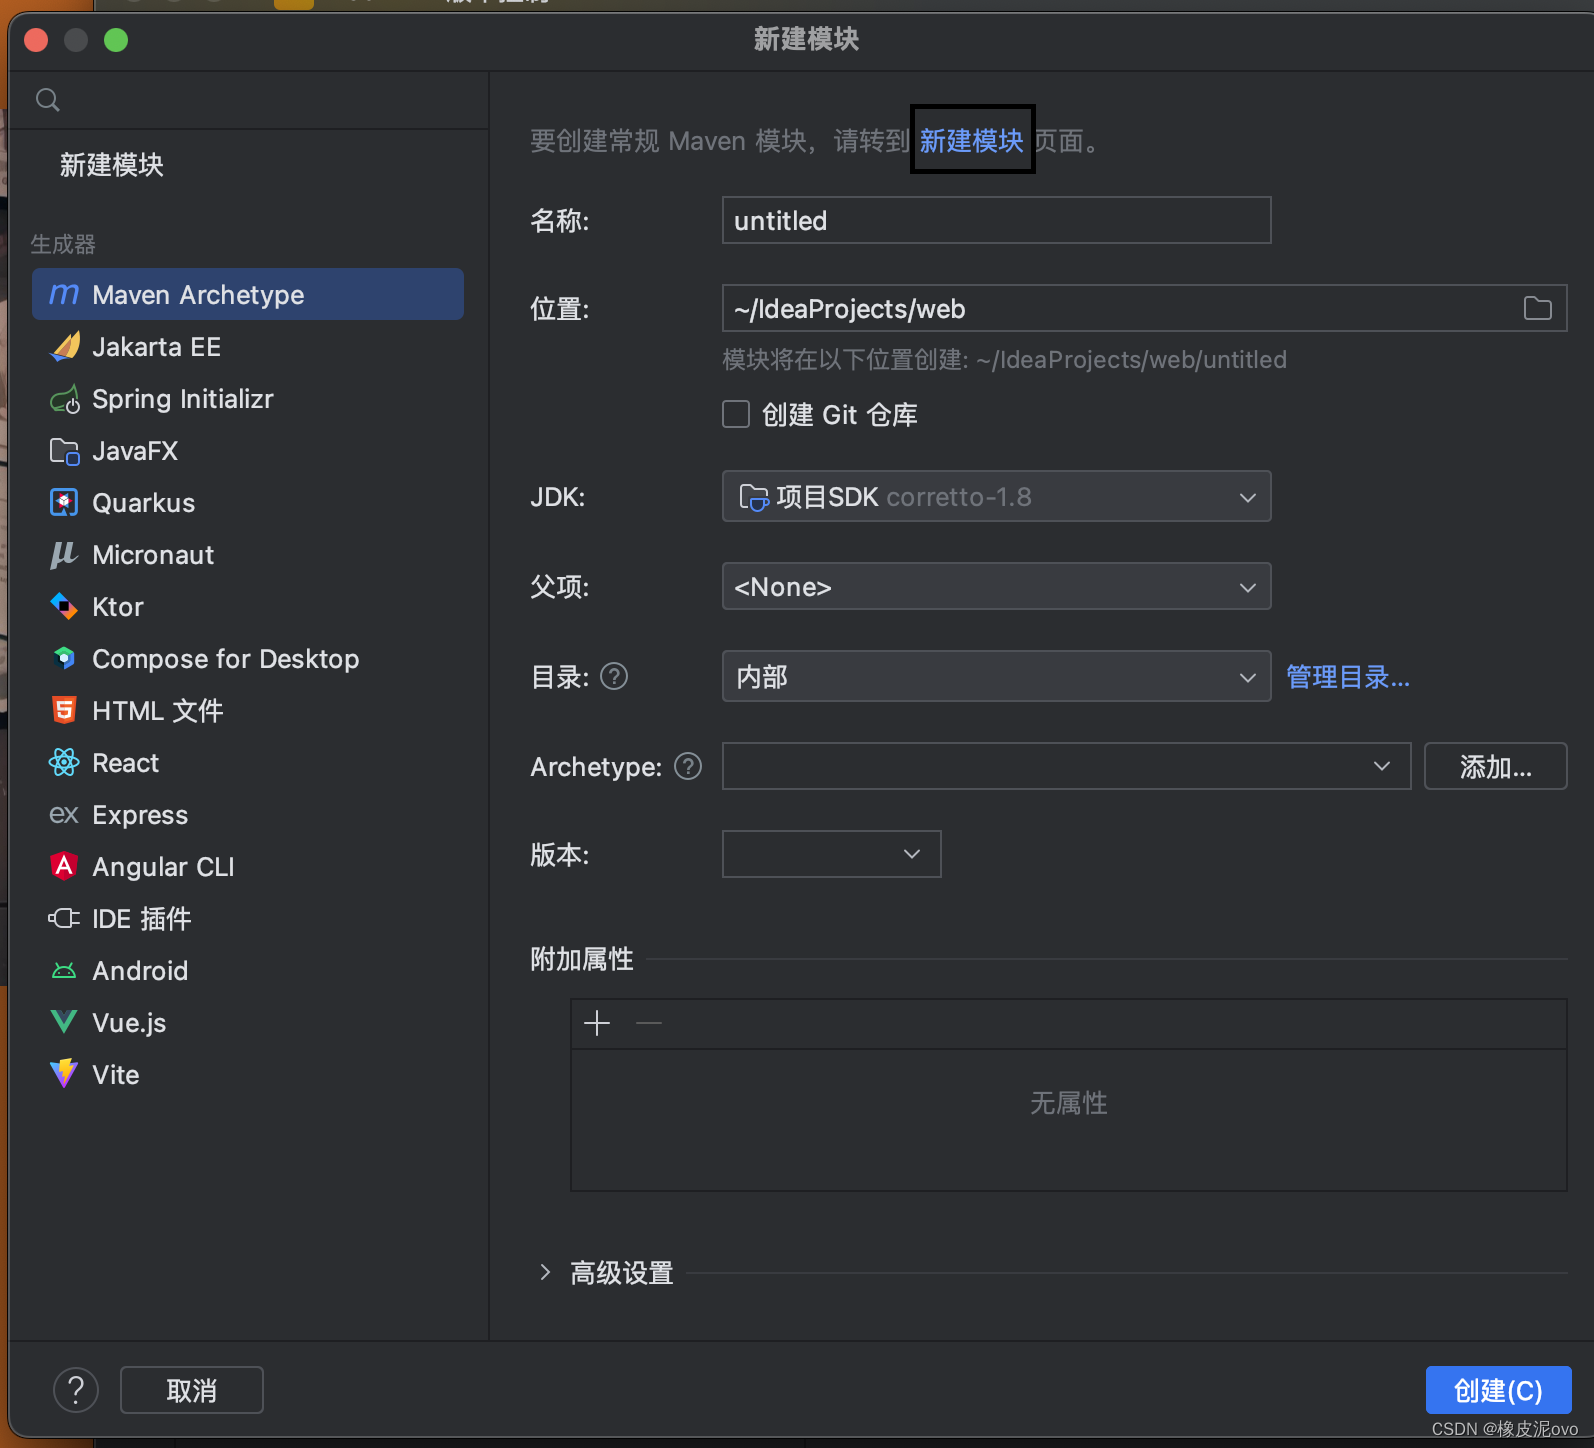Click the 名称 field containing untitled
Viewport: 1594px width, 1448px height.
click(996, 220)
